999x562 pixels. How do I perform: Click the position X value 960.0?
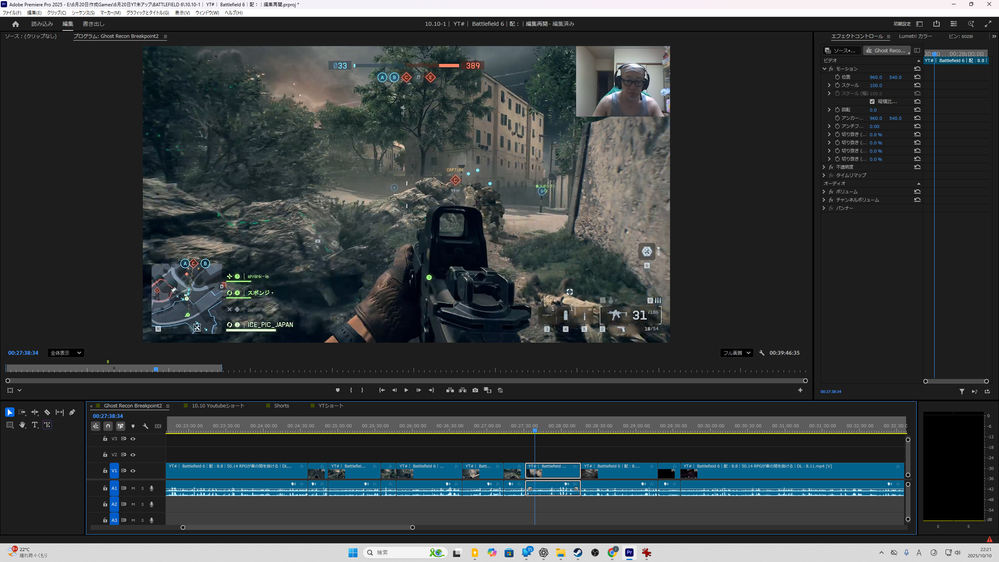(x=876, y=77)
